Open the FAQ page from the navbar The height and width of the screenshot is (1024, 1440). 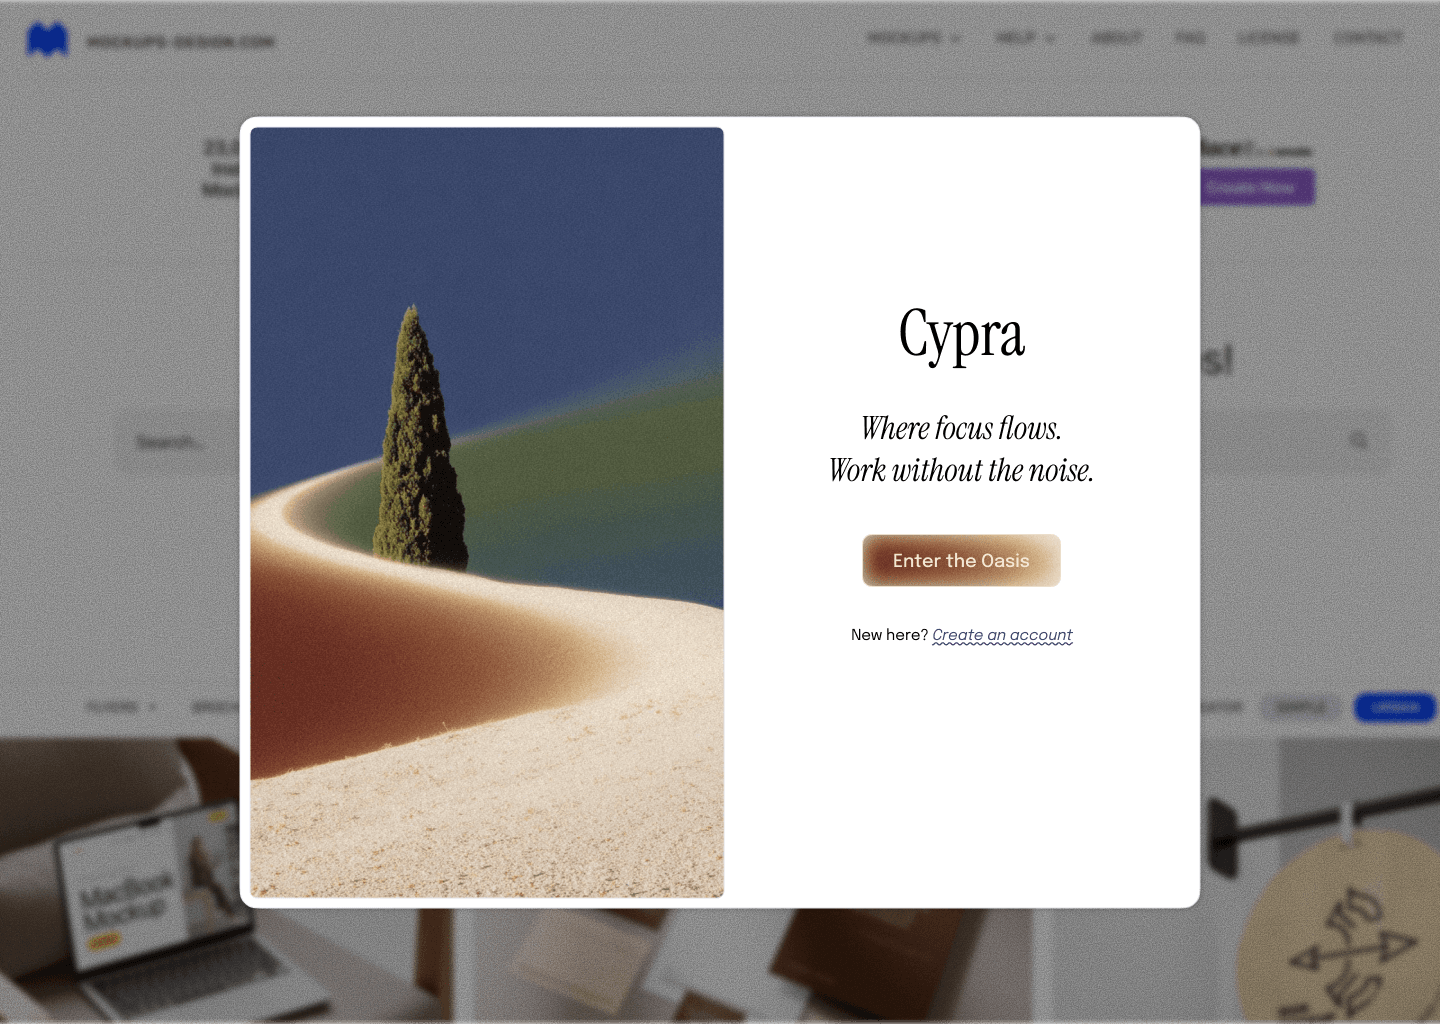pos(1189,39)
